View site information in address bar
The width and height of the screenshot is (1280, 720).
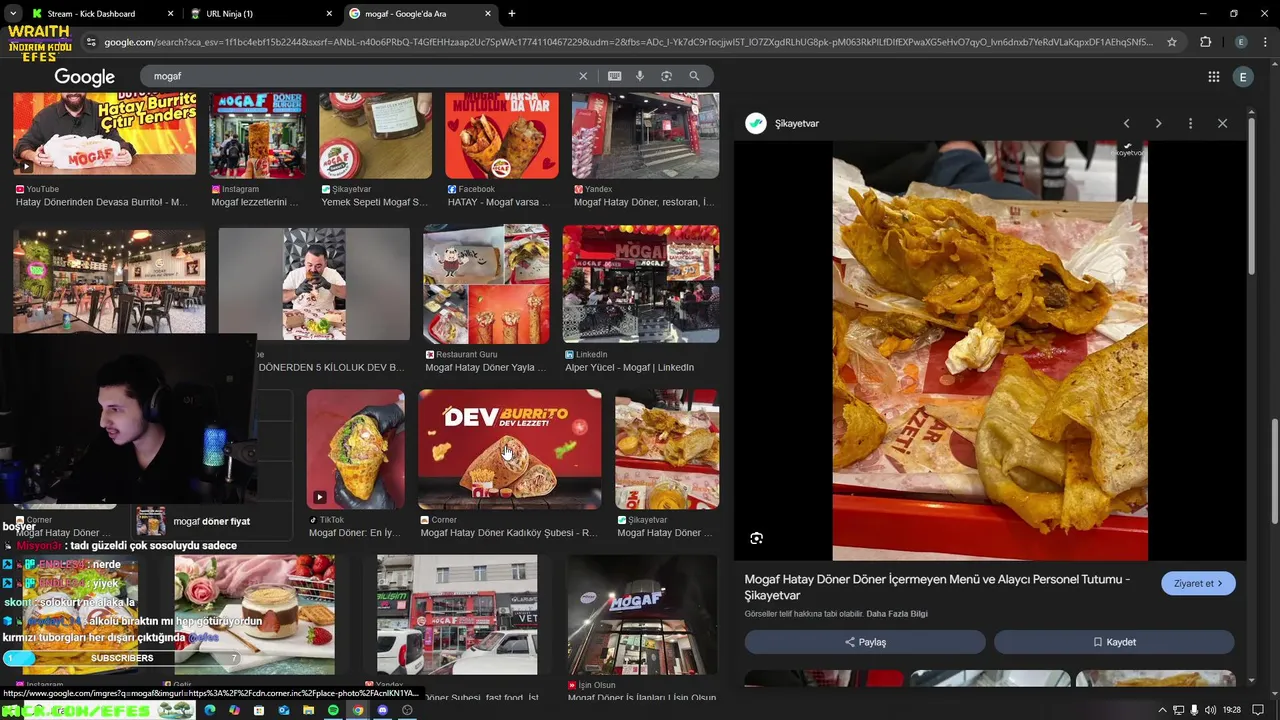91,42
